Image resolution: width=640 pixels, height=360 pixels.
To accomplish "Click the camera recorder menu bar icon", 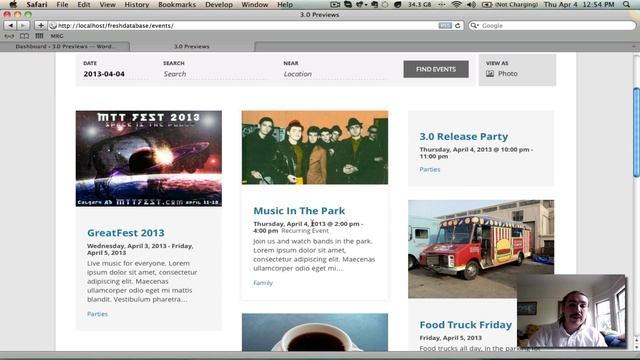I will (x=335, y=4).
